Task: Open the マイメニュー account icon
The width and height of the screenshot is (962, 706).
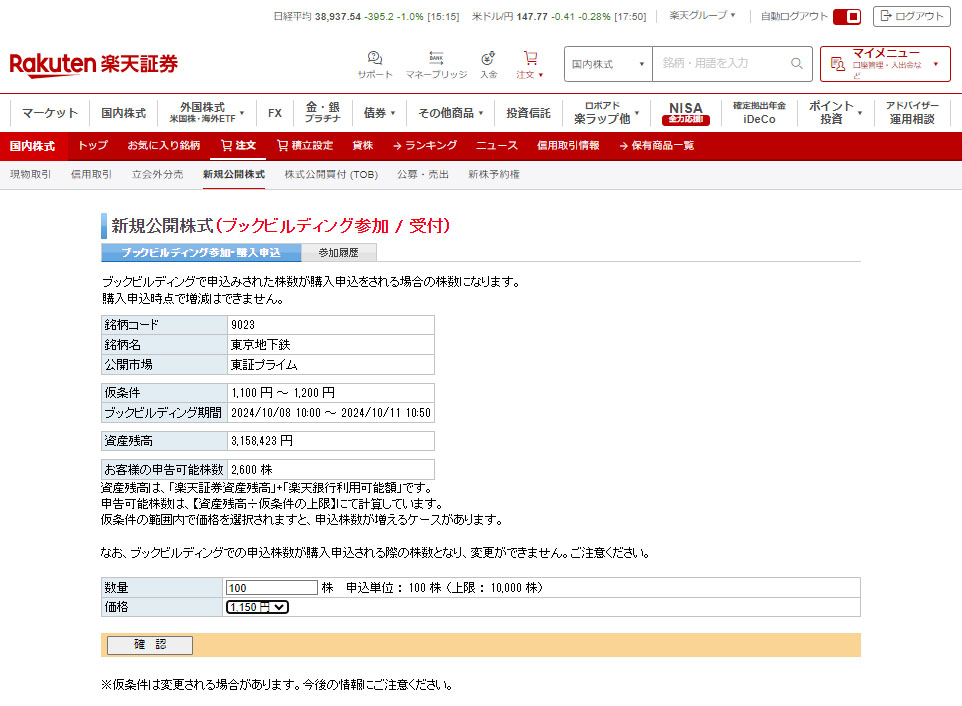Action: (838, 64)
